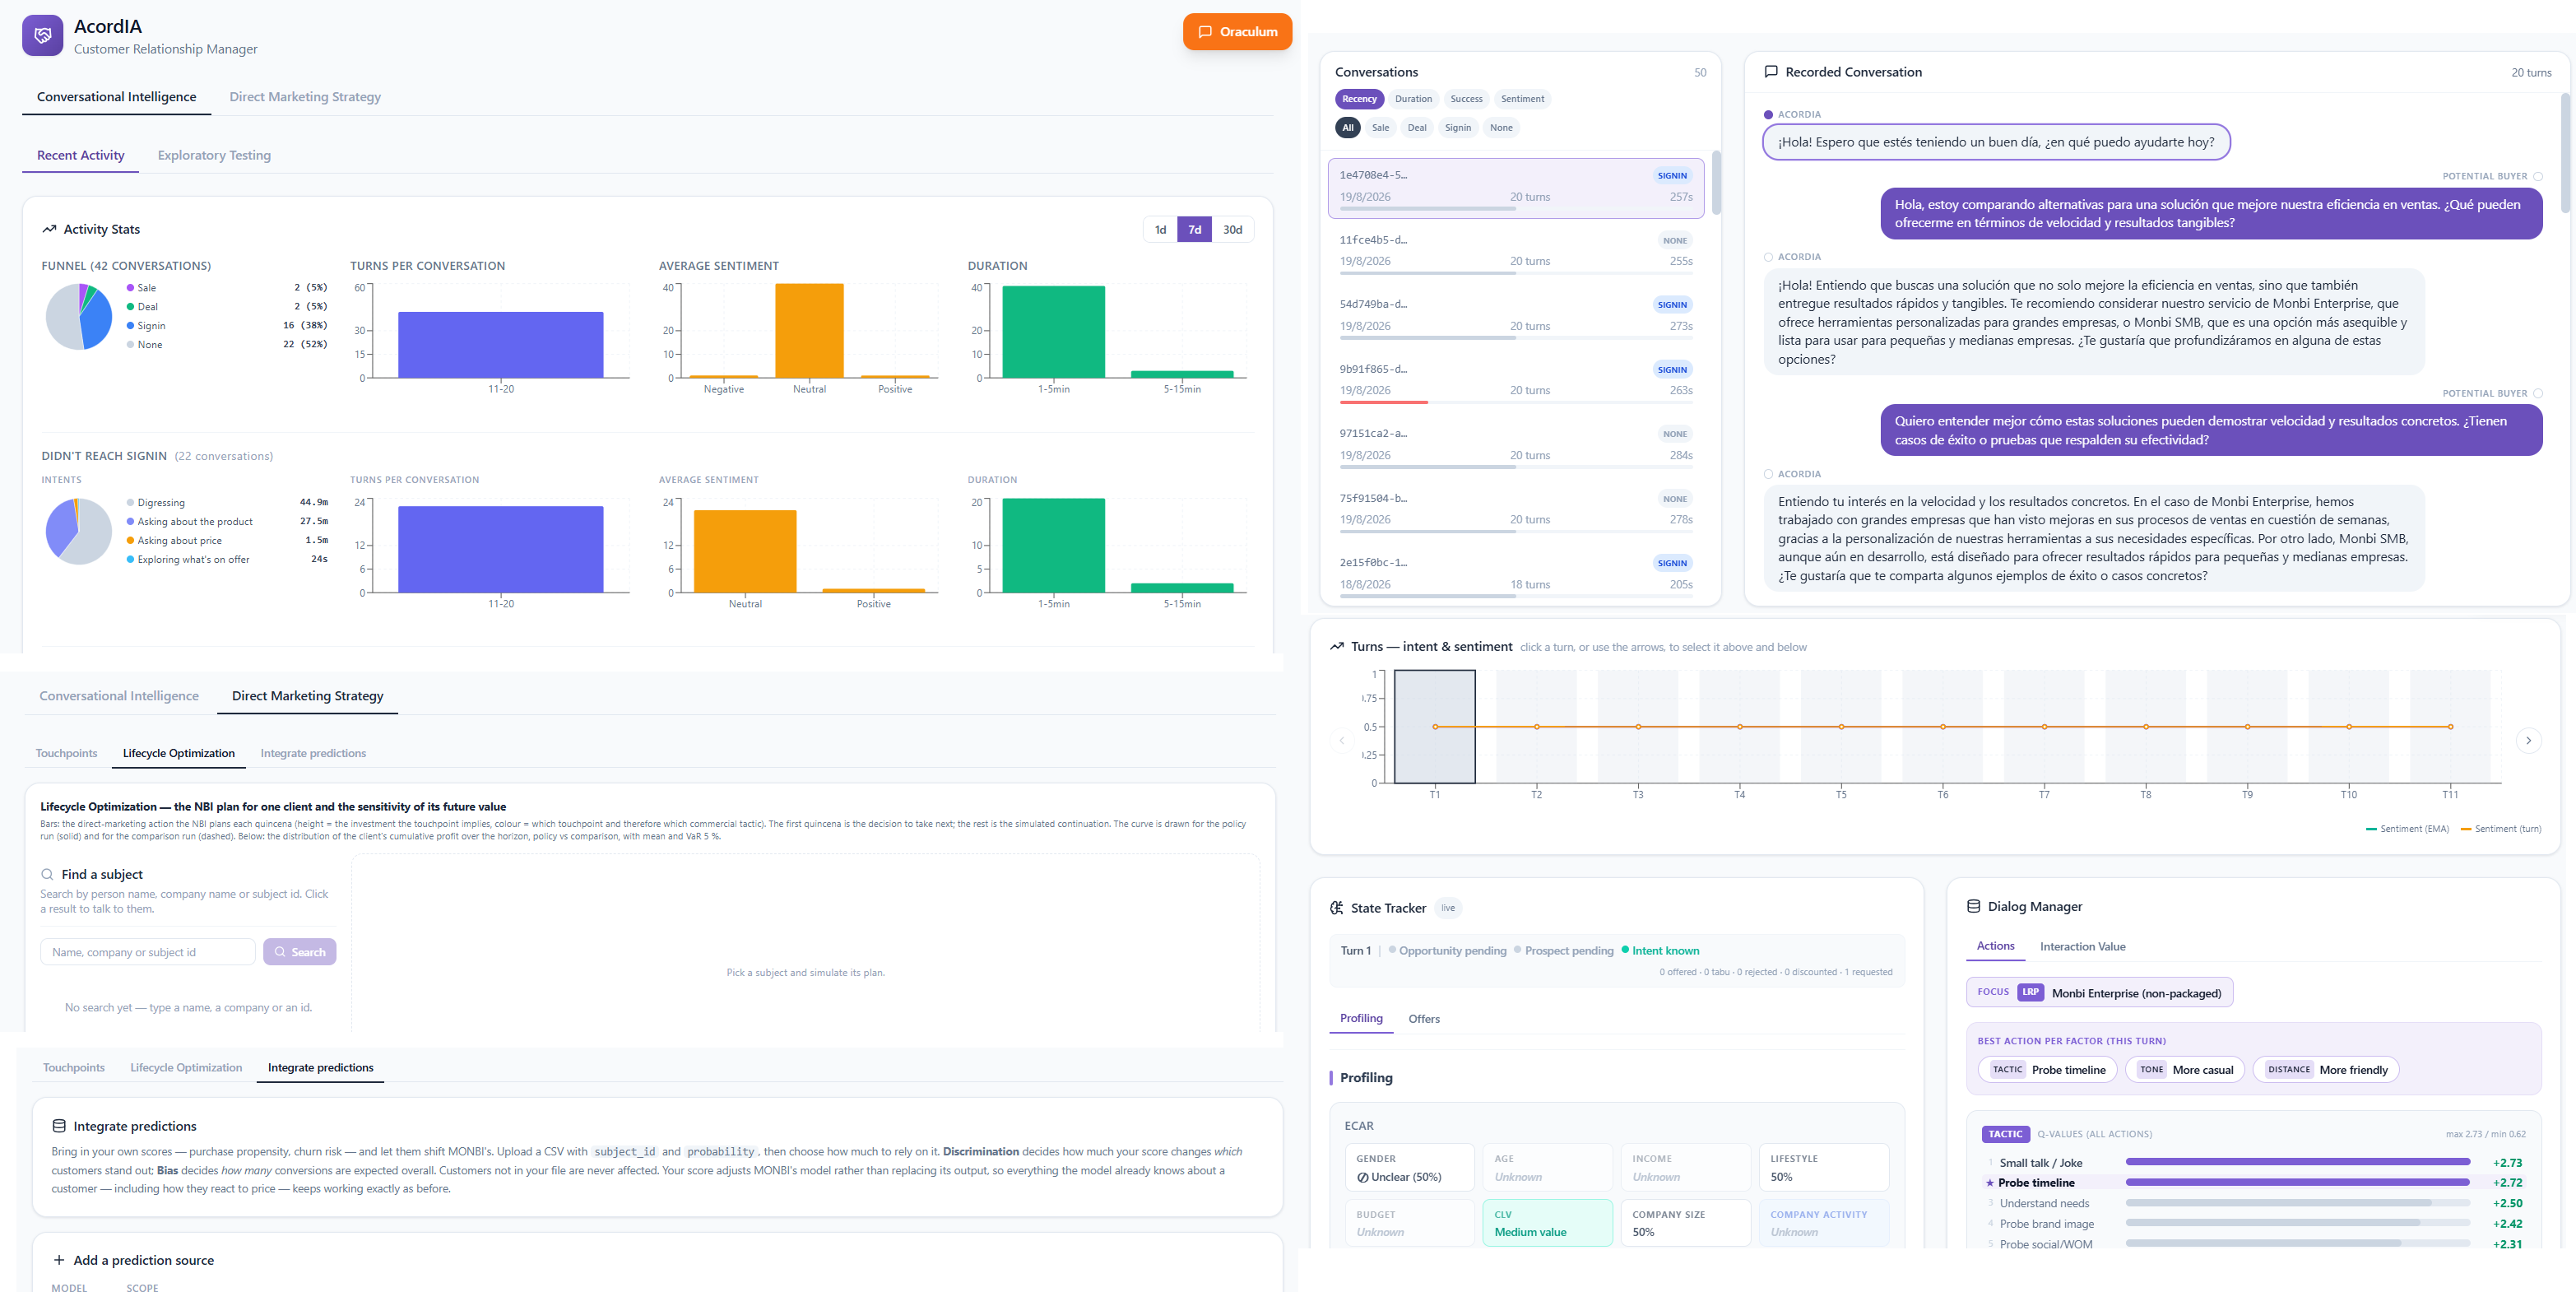The width and height of the screenshot is (2576, 1292).
Task: Open the Oraculum chat button
Action: click(1237, 32)
